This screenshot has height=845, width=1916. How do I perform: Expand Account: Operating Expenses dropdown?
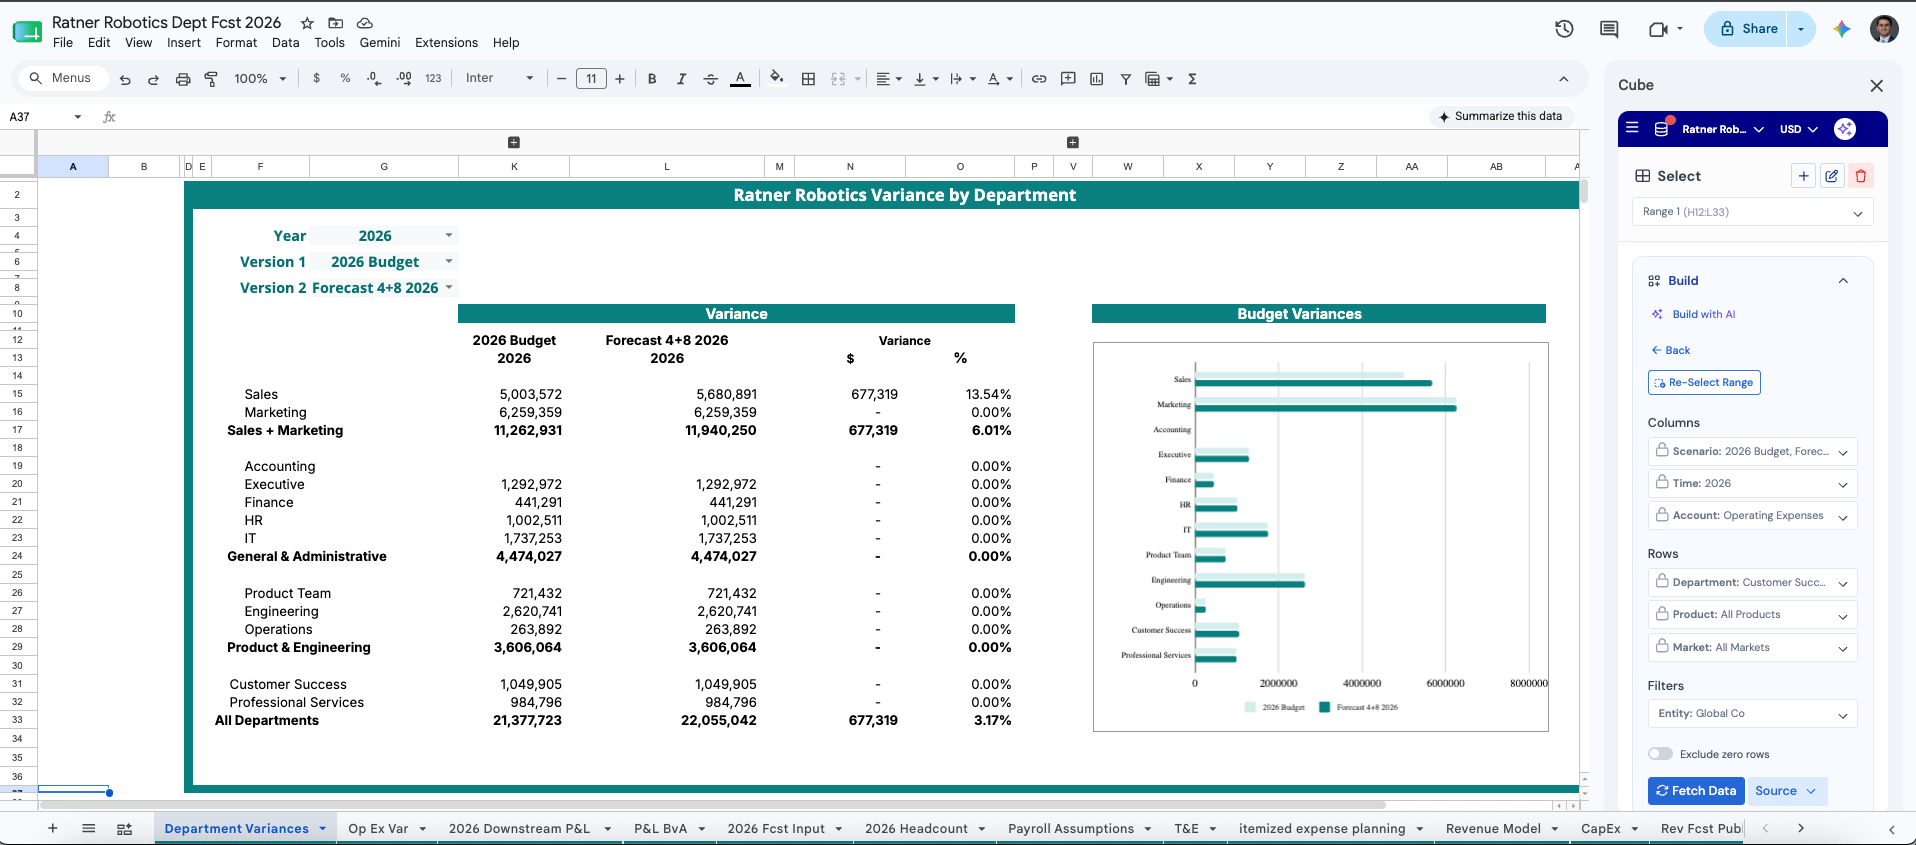pyautogui.click(x=1752, y=516)
